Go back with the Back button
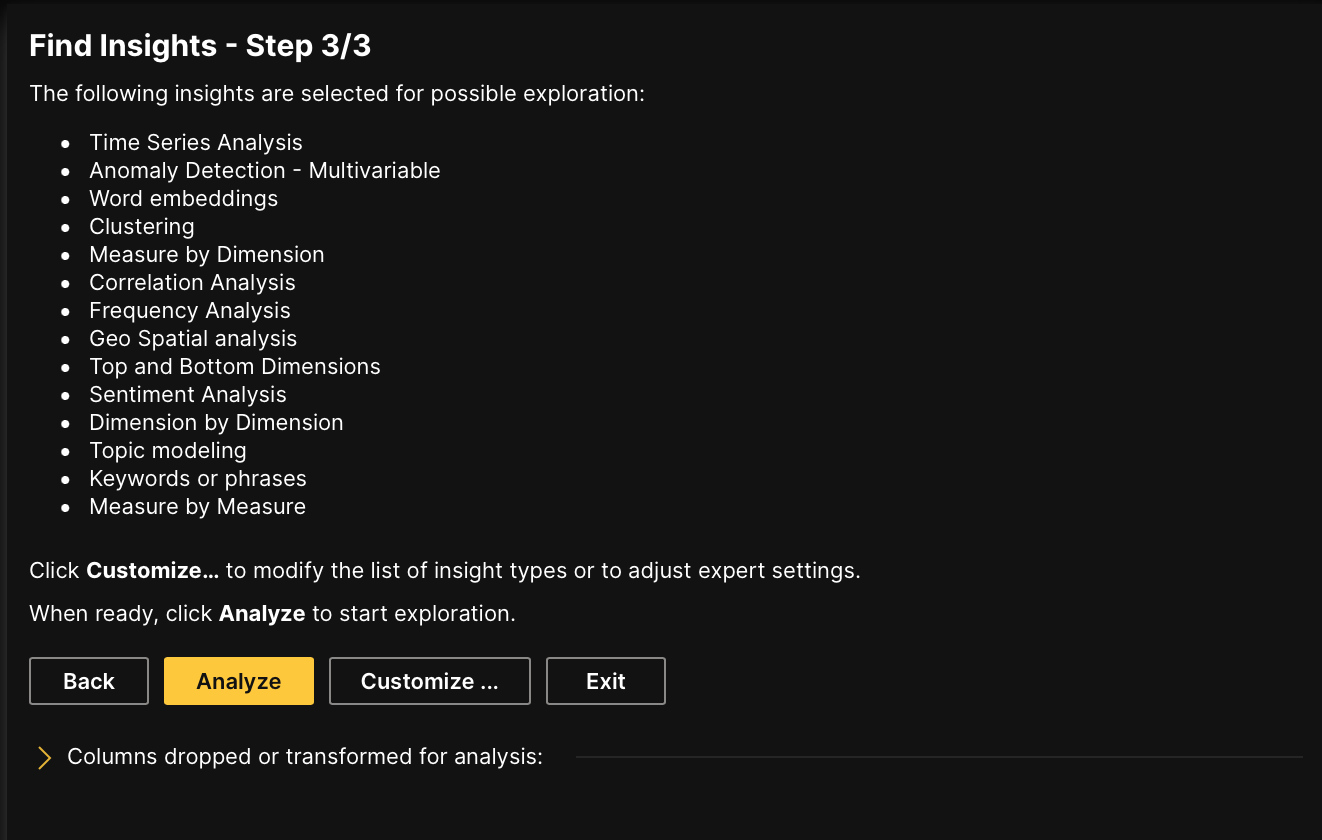1322x840 pixels. pyautogui.click(x=89, y=681)
